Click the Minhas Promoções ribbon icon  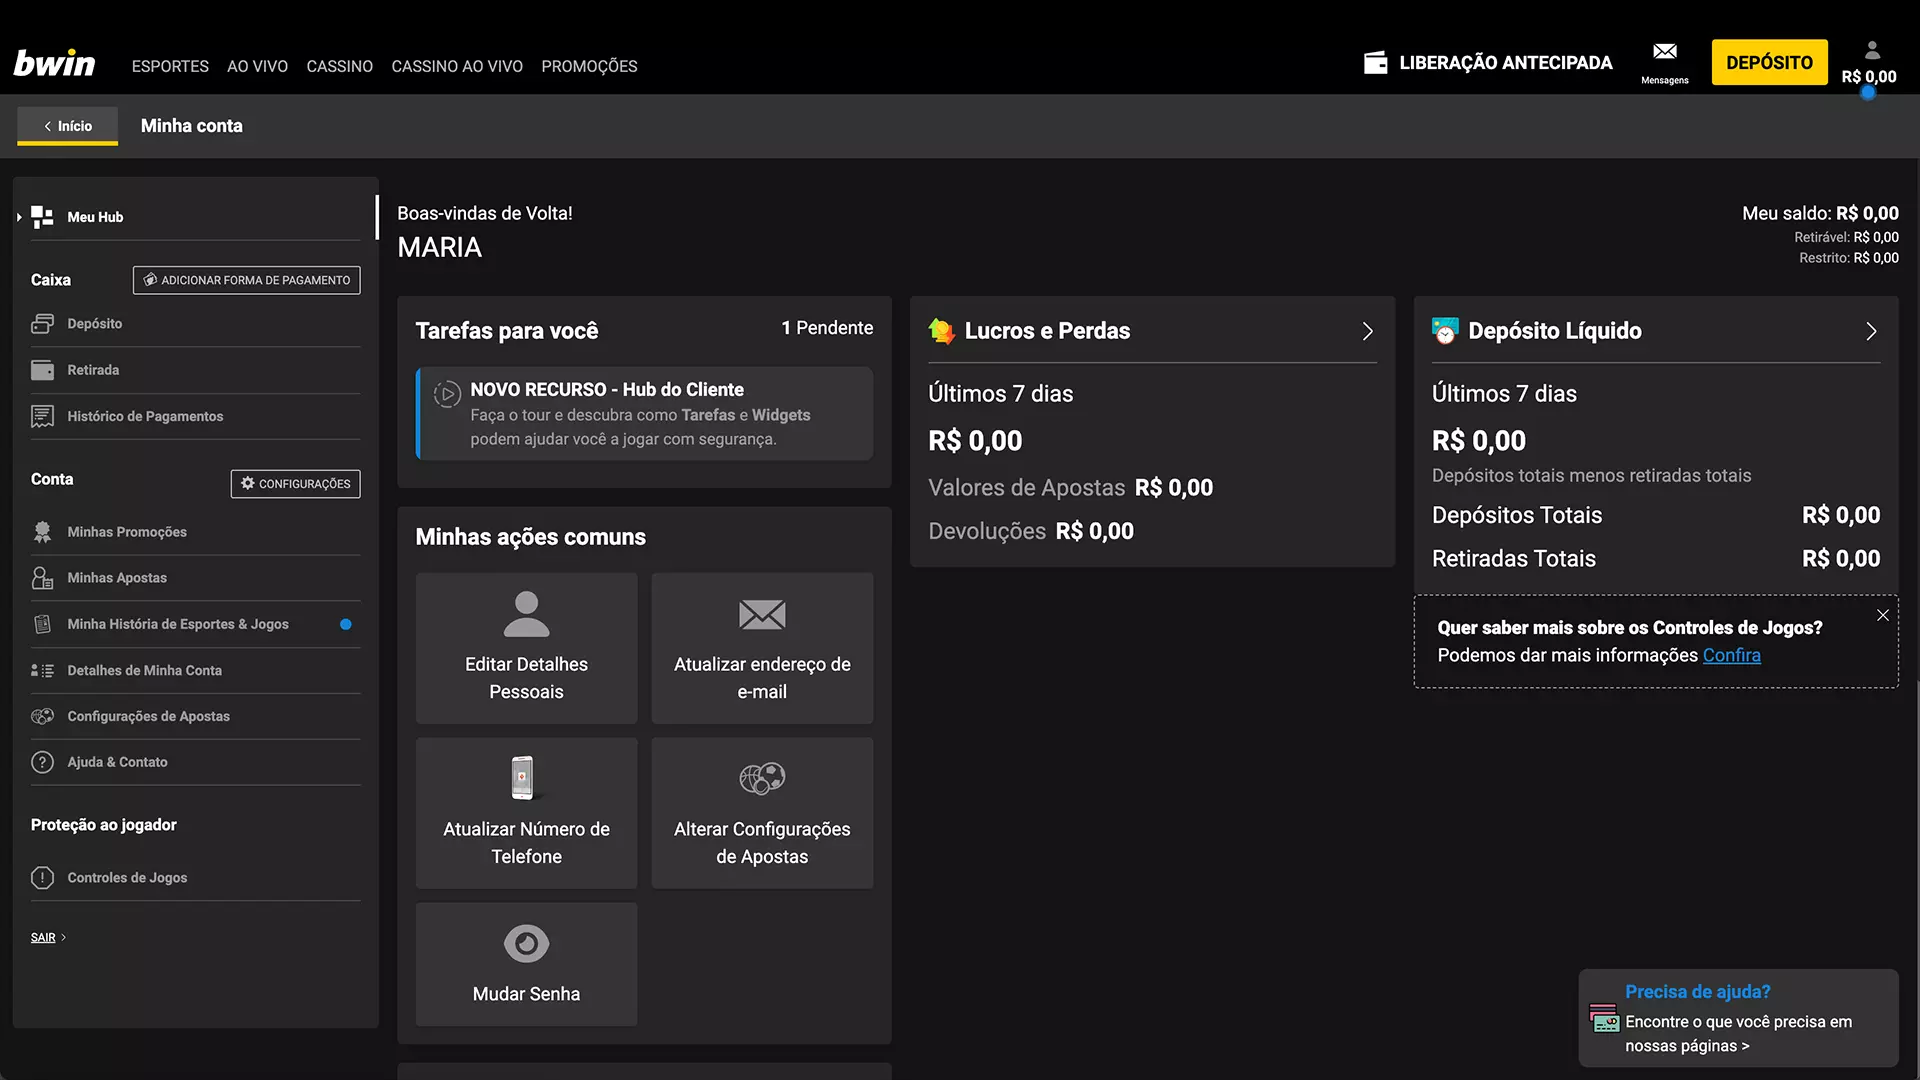[x=42, y=532]
